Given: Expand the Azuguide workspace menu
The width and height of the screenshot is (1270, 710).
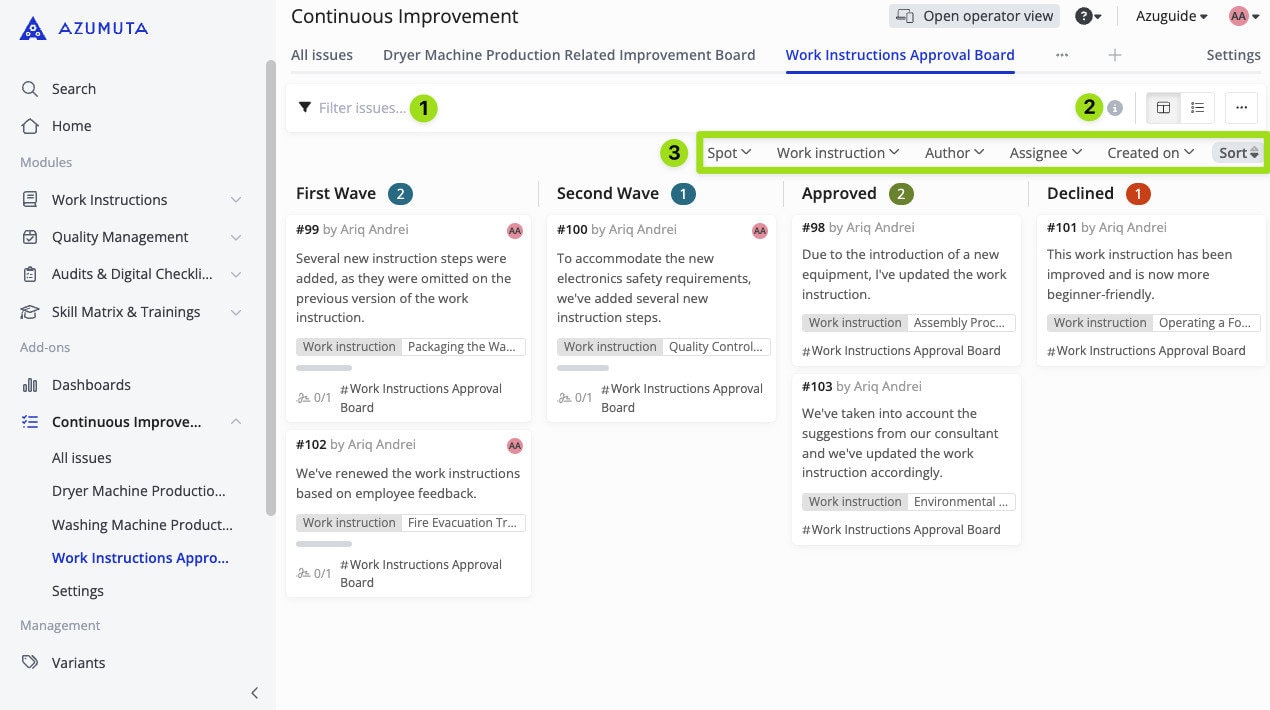Looking at the screenshot, I should click(x=1171, y=16).
